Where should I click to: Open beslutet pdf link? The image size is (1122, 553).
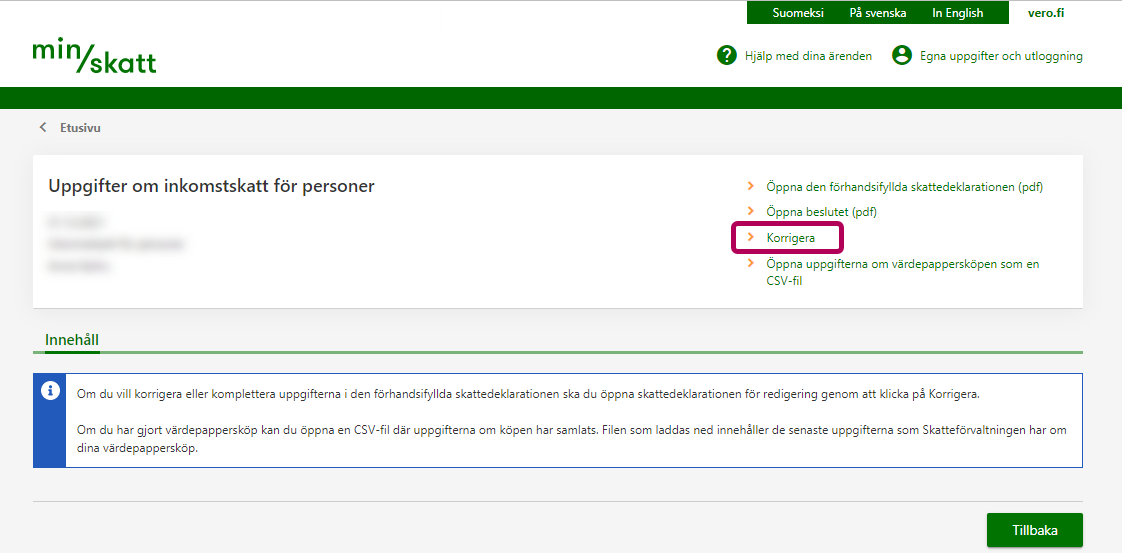821,212
